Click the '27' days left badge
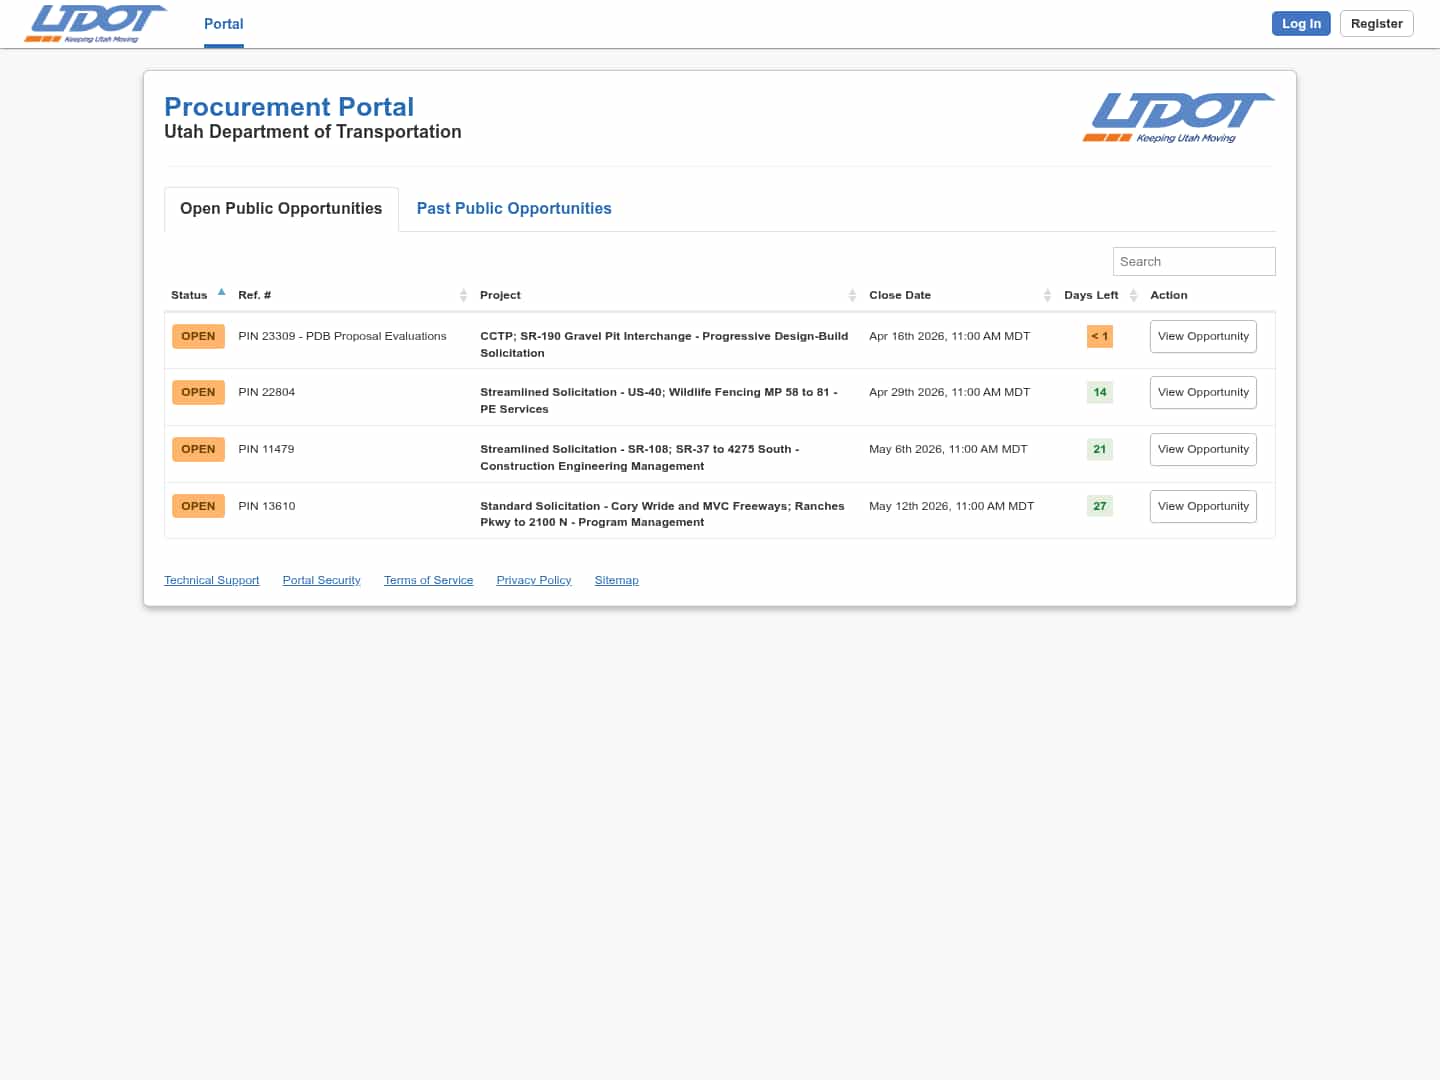Viewport: 1440px width, 1080px height. [x=1100, y=507]
